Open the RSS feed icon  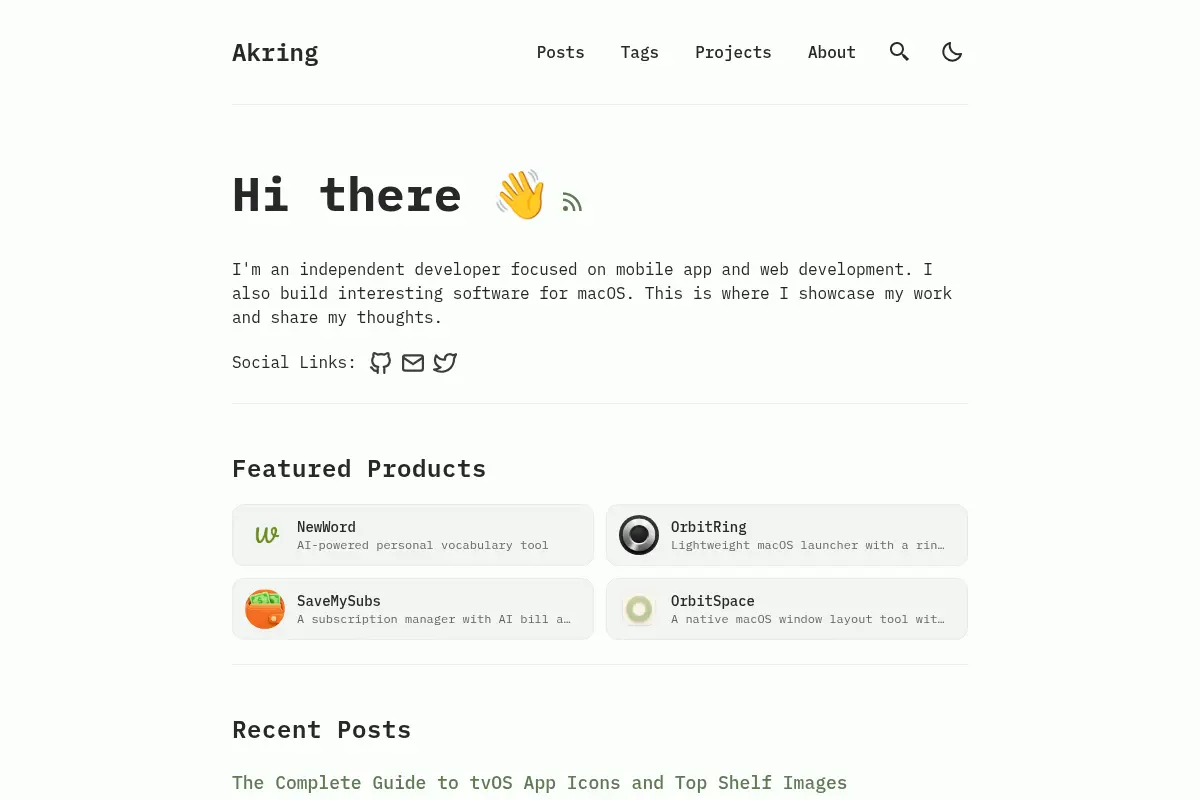pyautogui.click(x=572, y=203)
